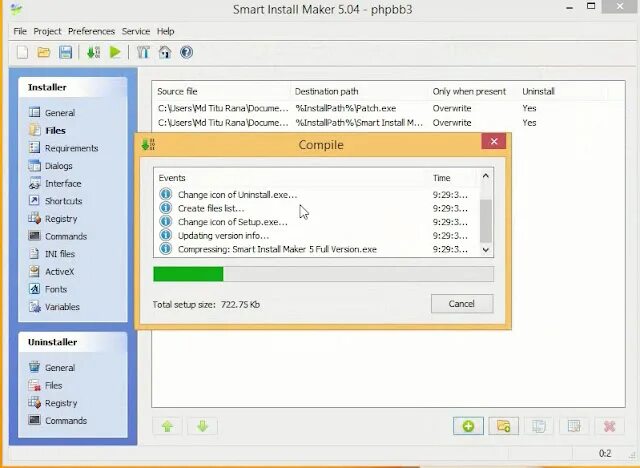The image size is (640, 468).
Task: Click the home page toolbar icon
Action: (165, 52)
